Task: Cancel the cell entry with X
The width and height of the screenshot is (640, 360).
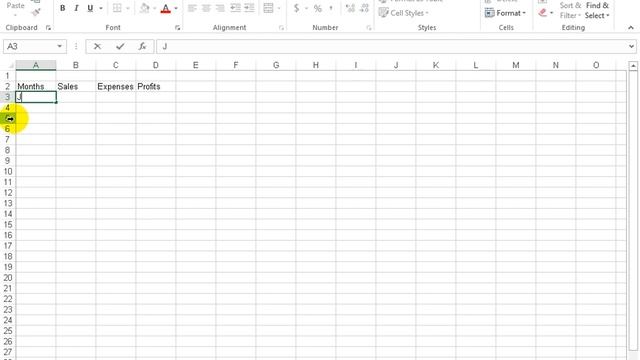Action: 97,47
